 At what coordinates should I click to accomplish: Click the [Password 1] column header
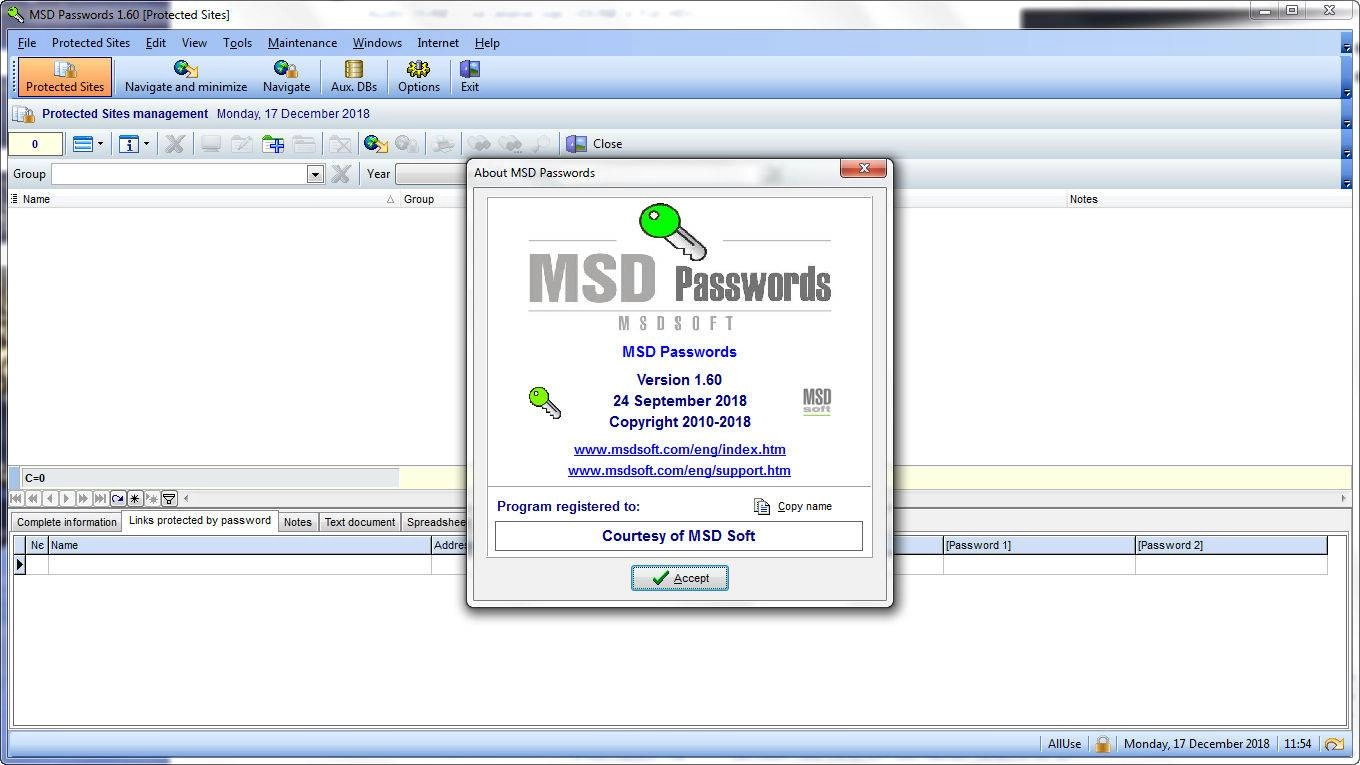pyautogui.click(x=1038, y=545)
